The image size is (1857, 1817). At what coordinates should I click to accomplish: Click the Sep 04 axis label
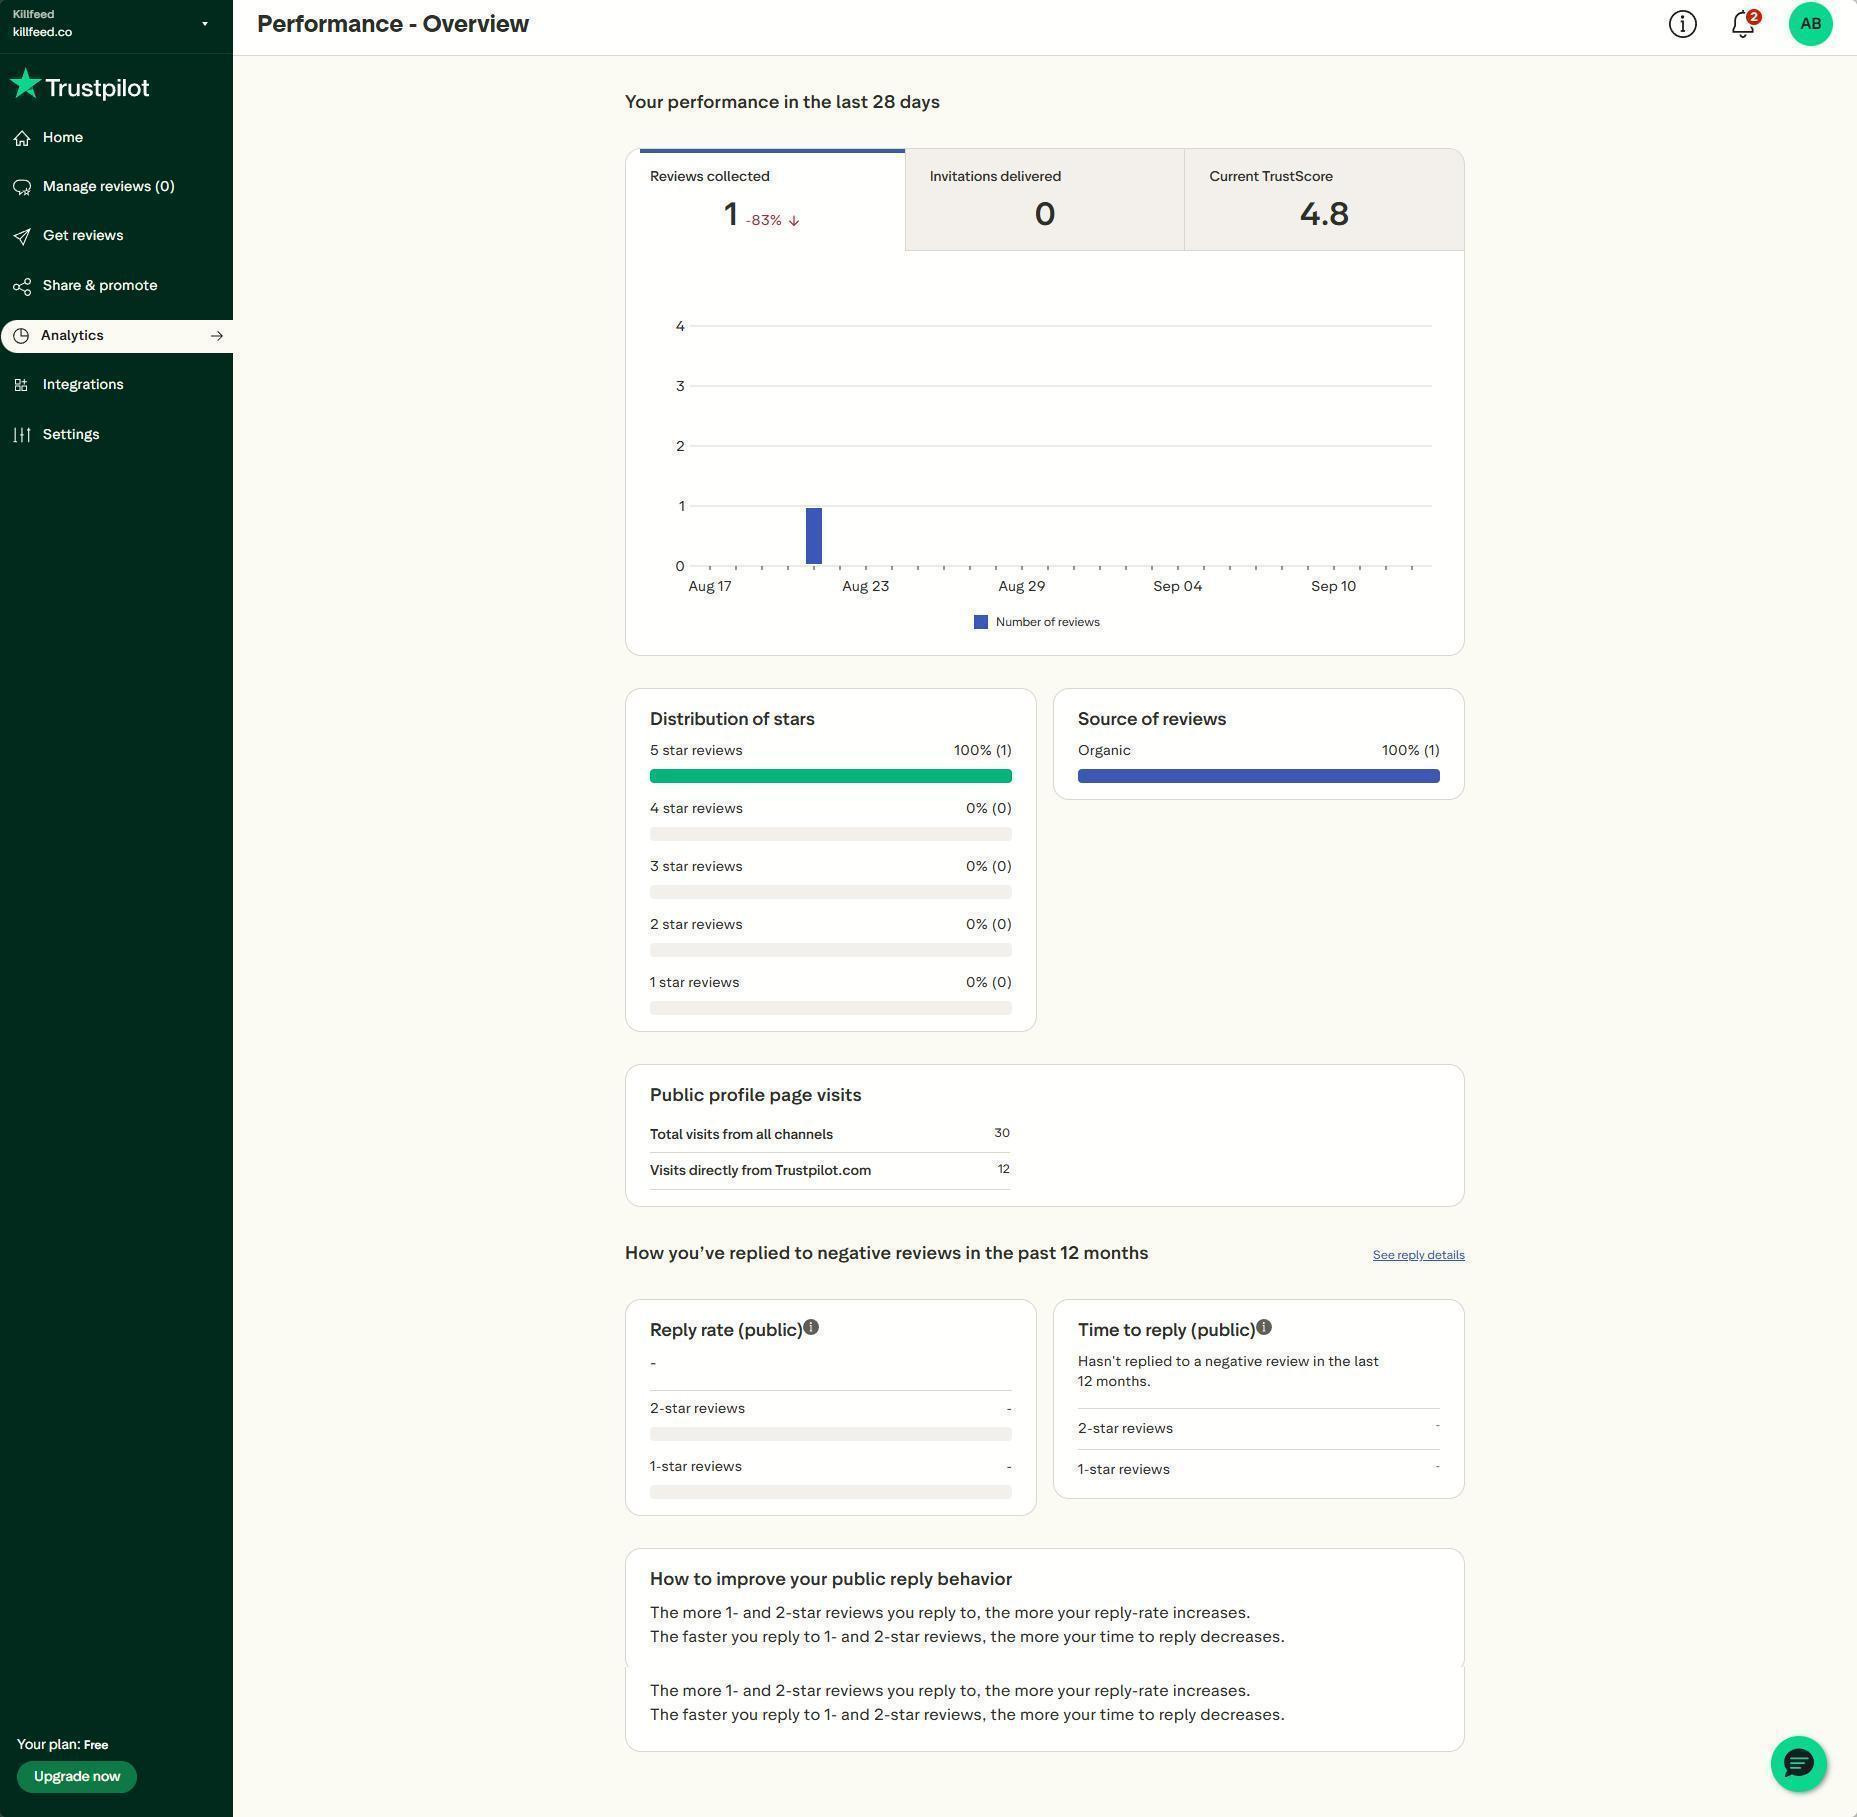pos(1177,587)
